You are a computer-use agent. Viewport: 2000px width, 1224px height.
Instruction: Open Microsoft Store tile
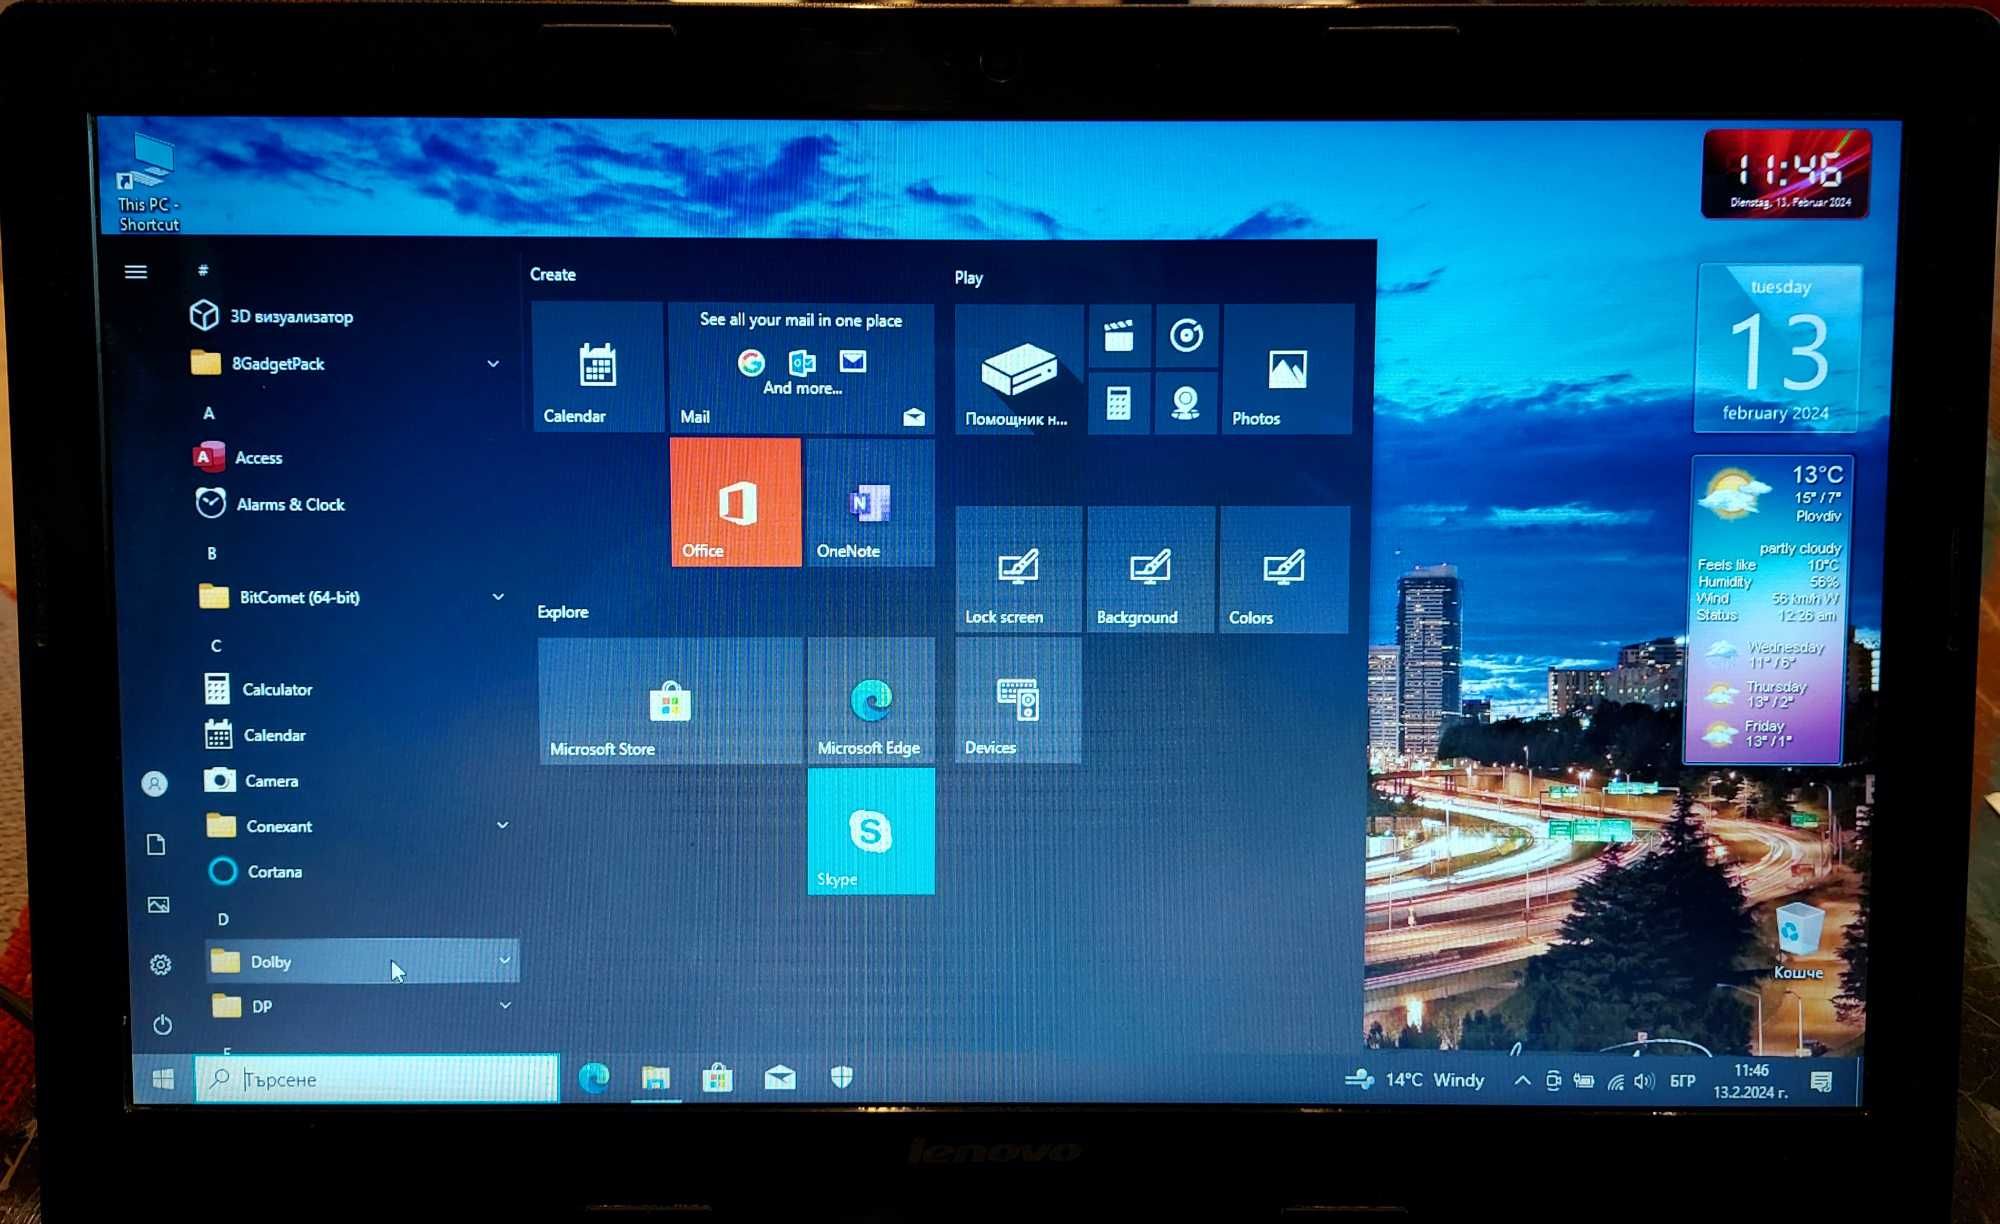(x=666, y=698)
